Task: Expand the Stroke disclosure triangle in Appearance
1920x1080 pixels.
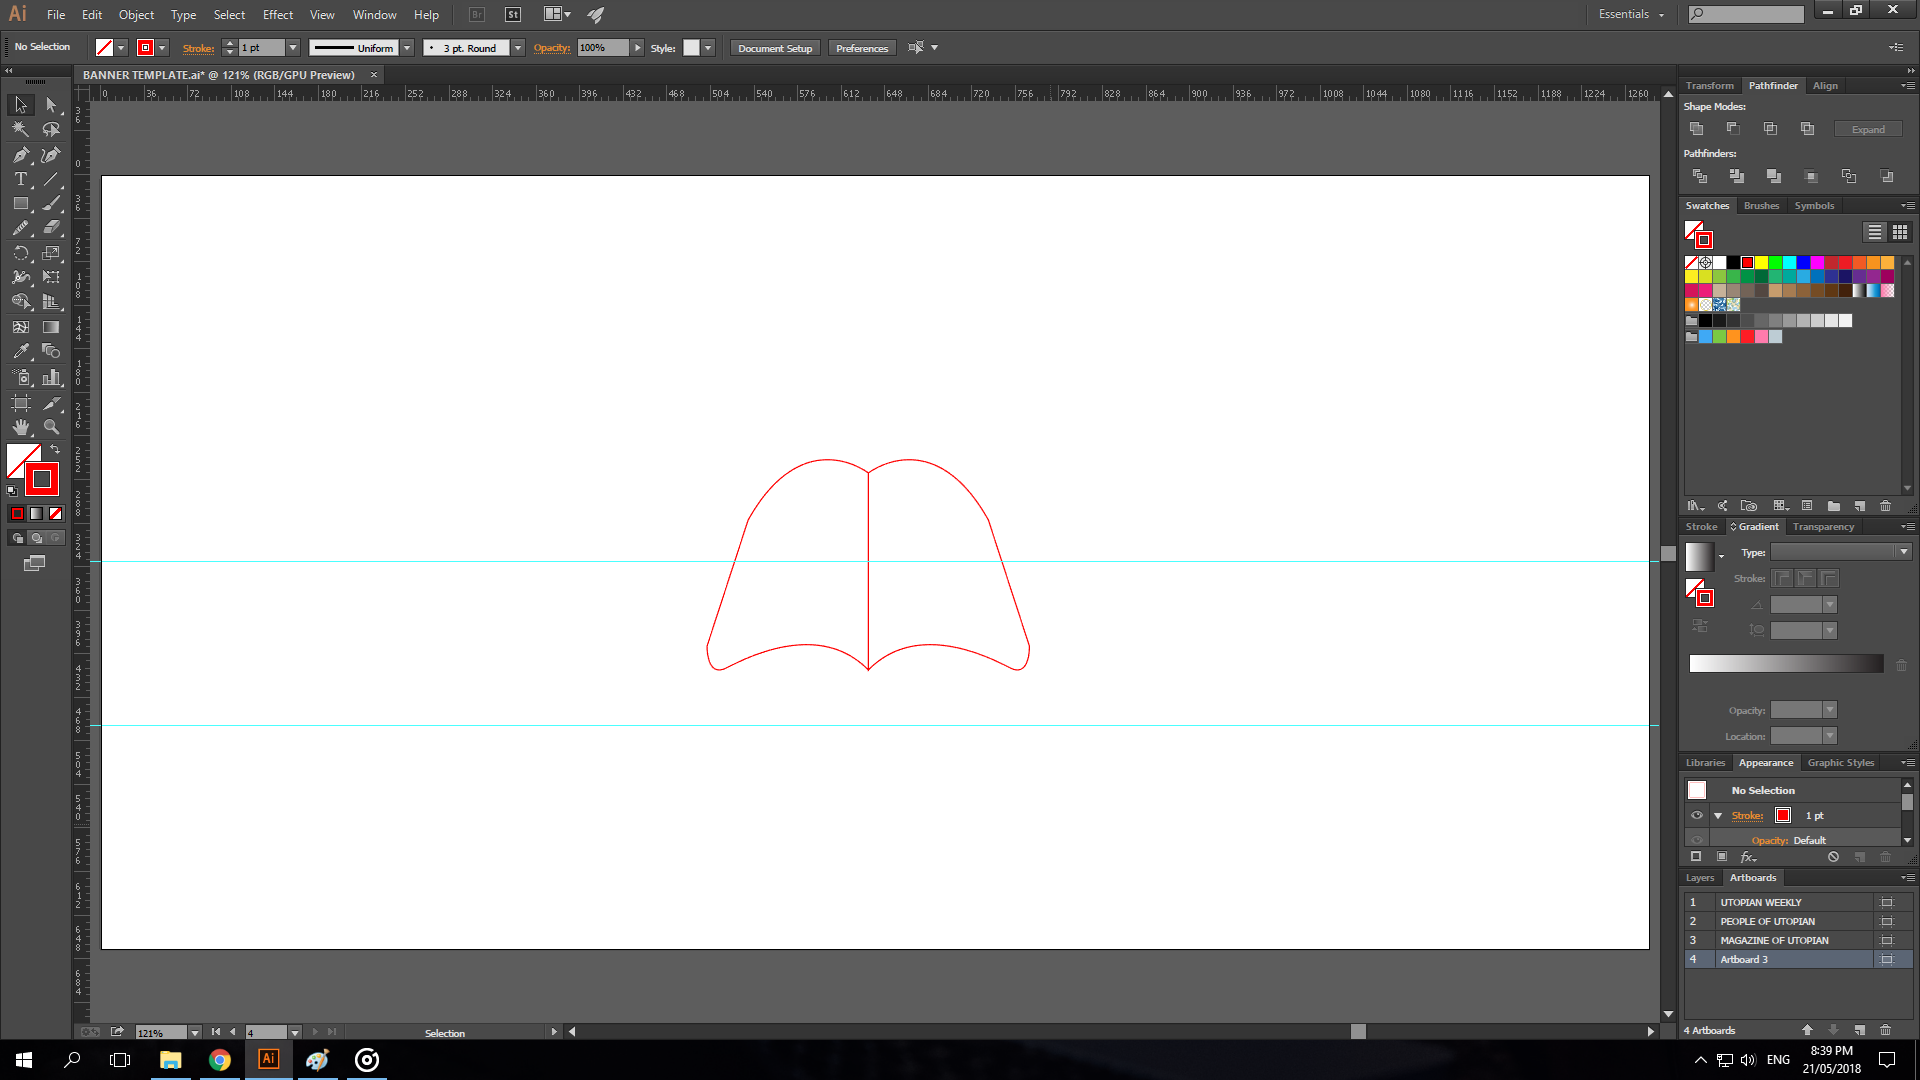Action: 1718,816
